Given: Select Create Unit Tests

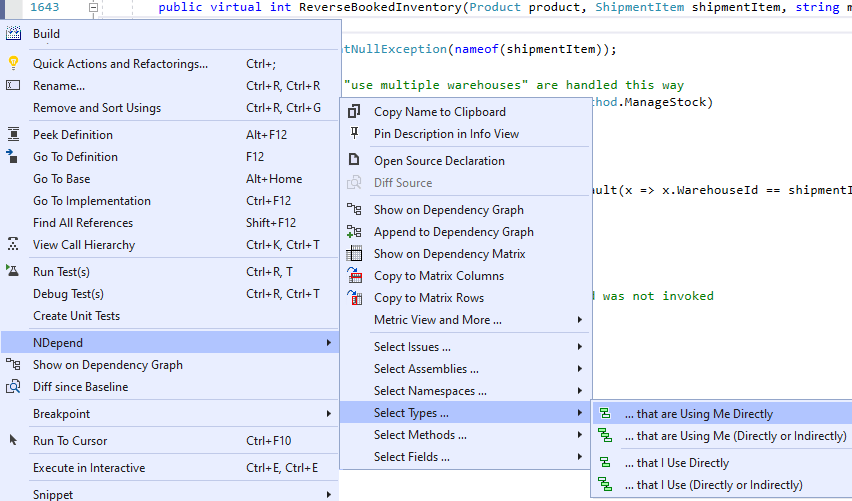Looking at the screenshot, I should (170, 316).
